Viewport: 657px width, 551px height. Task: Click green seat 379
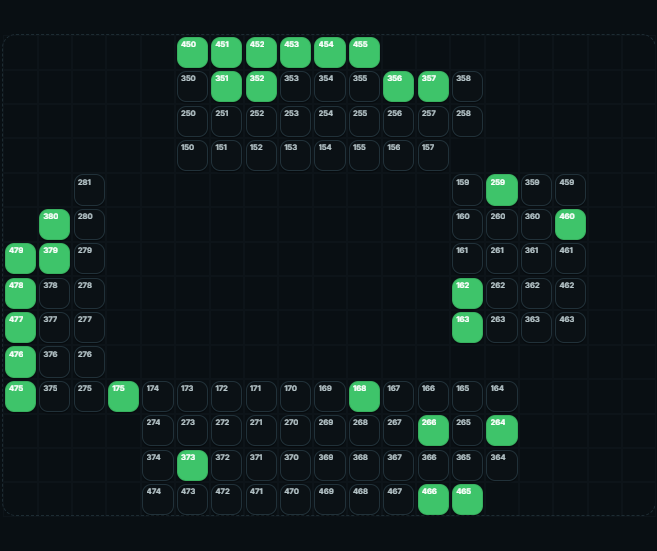[54, 259]
